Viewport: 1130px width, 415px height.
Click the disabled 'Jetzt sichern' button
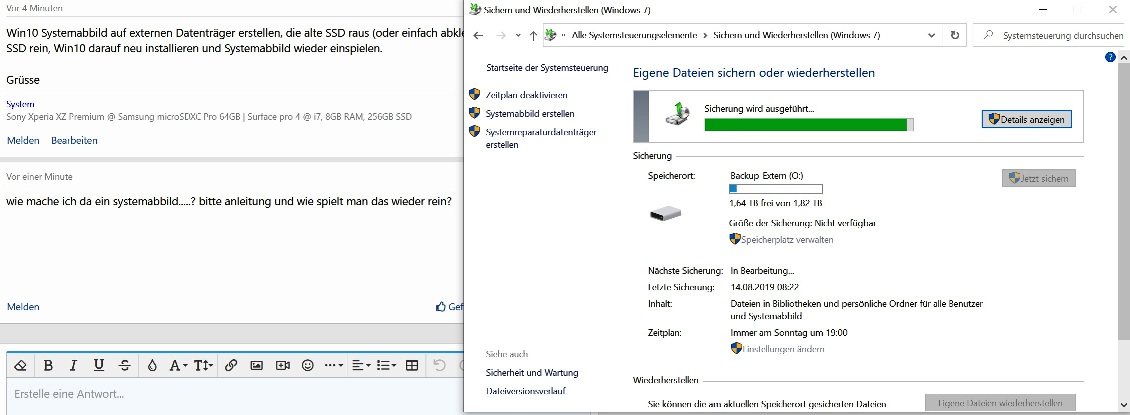pyautogui.click(x=1038, y=178)
